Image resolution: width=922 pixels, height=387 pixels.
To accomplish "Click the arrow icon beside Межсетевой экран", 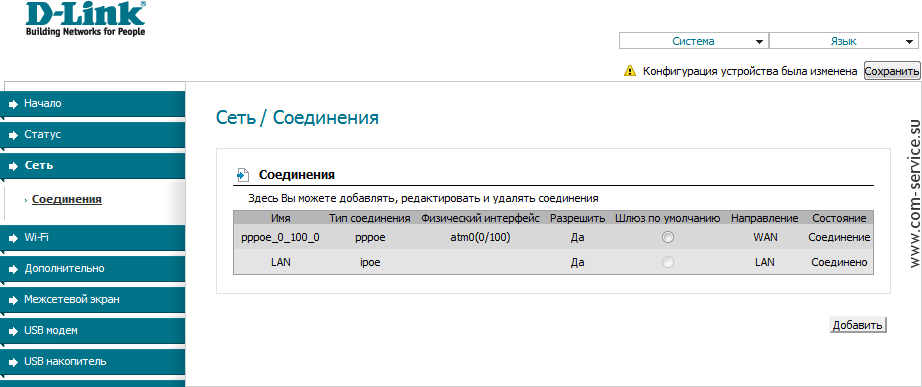I will (x=14, y=300).
